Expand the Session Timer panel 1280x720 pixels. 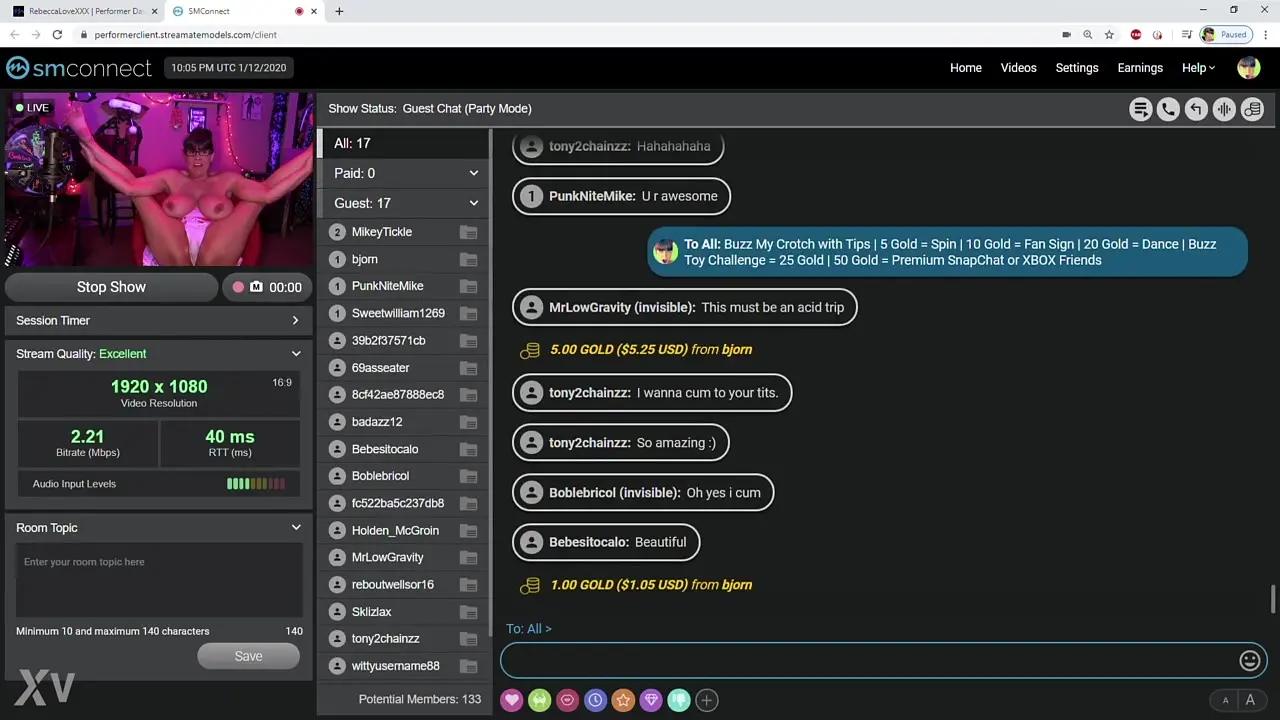(x=158, y=320)
